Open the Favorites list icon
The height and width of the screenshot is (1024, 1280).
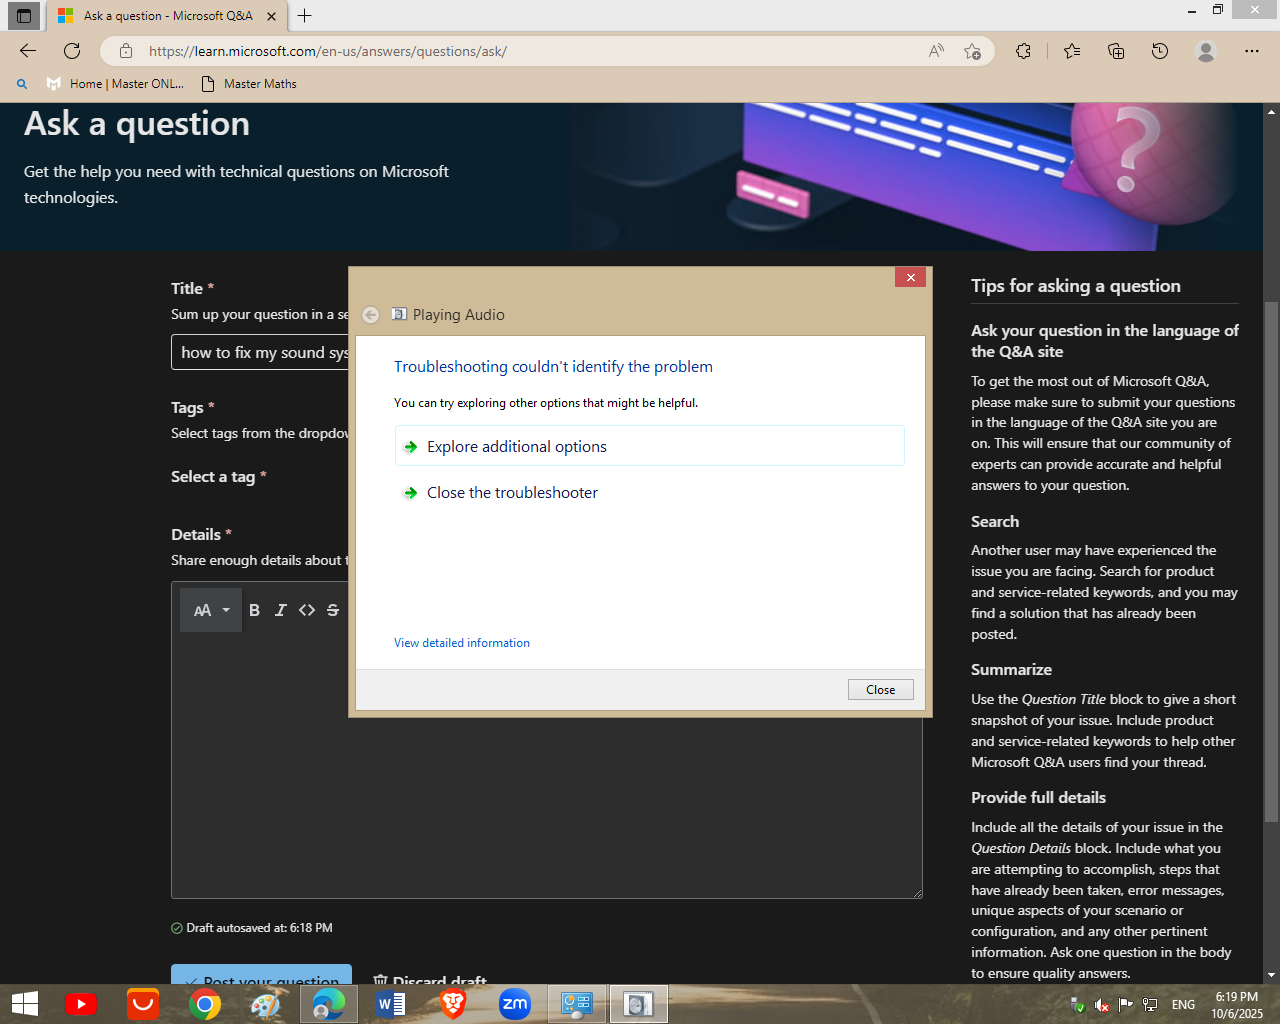(x=1072, y=51)
